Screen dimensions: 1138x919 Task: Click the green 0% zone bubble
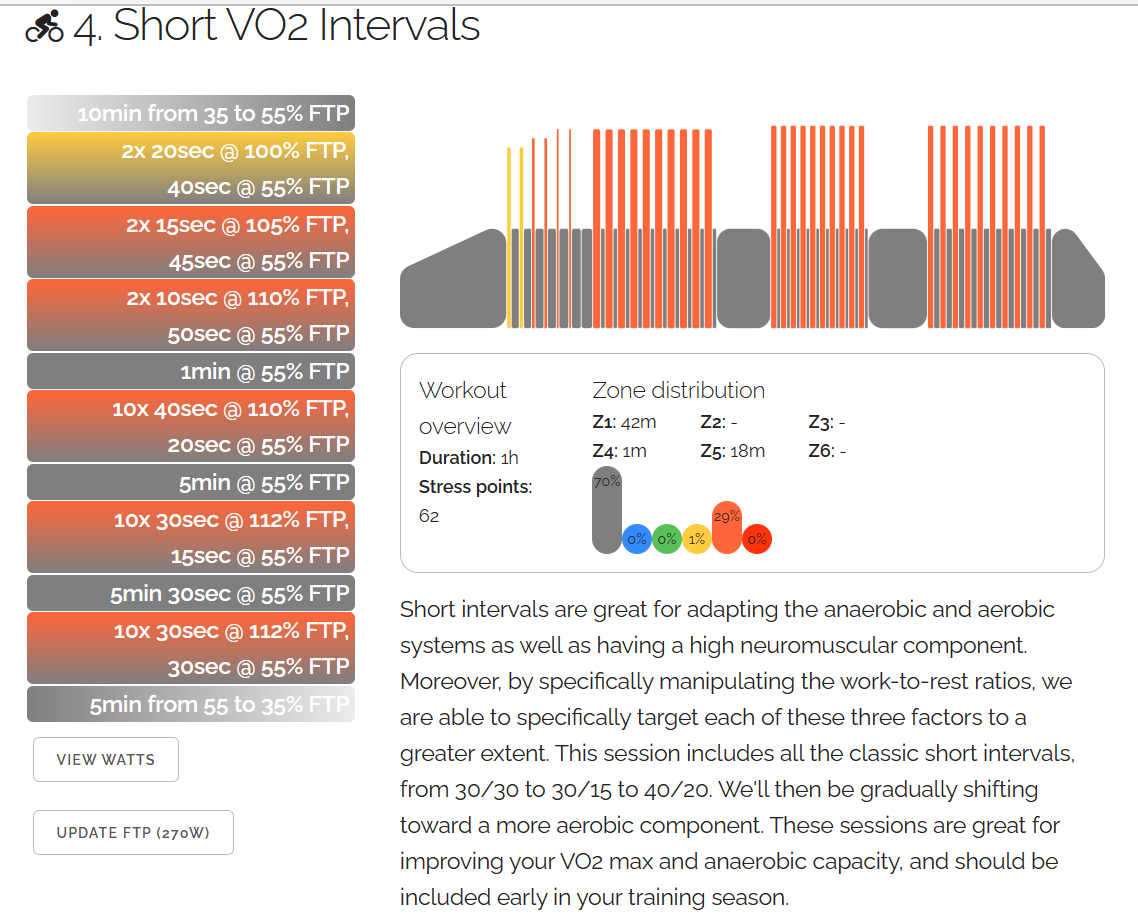(x=667, y=539)
